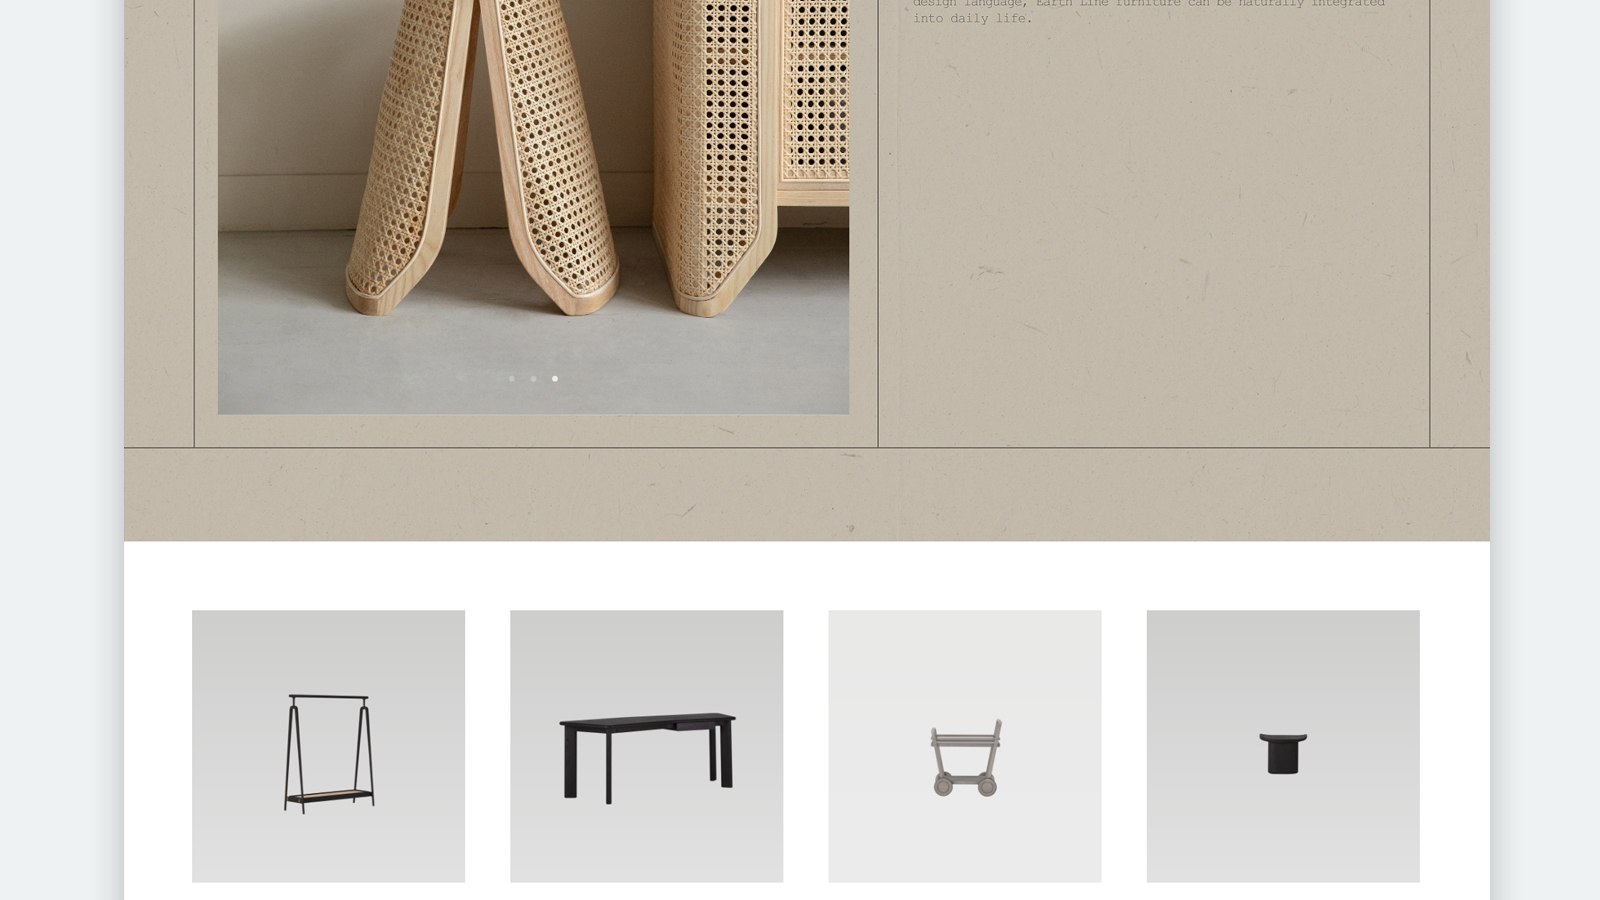Open the grey serving trolley product

click(965, 746)
